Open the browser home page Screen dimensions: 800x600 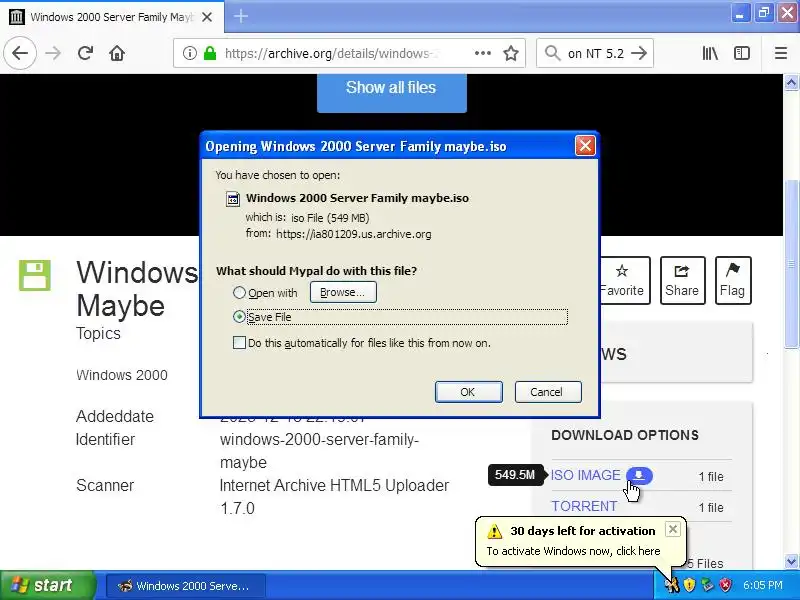(x=117, y=53)
